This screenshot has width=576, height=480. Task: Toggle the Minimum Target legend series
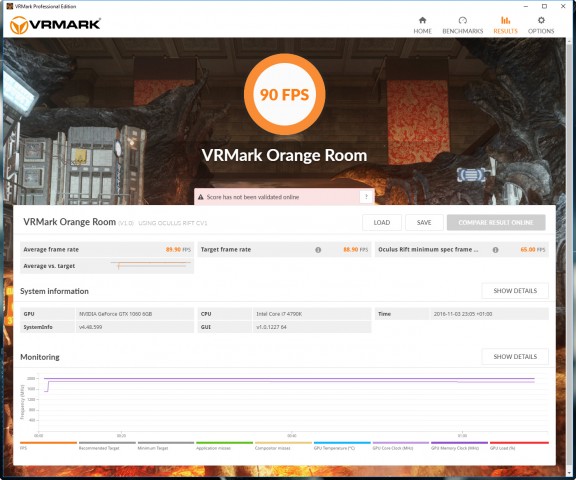pos(166,446)
